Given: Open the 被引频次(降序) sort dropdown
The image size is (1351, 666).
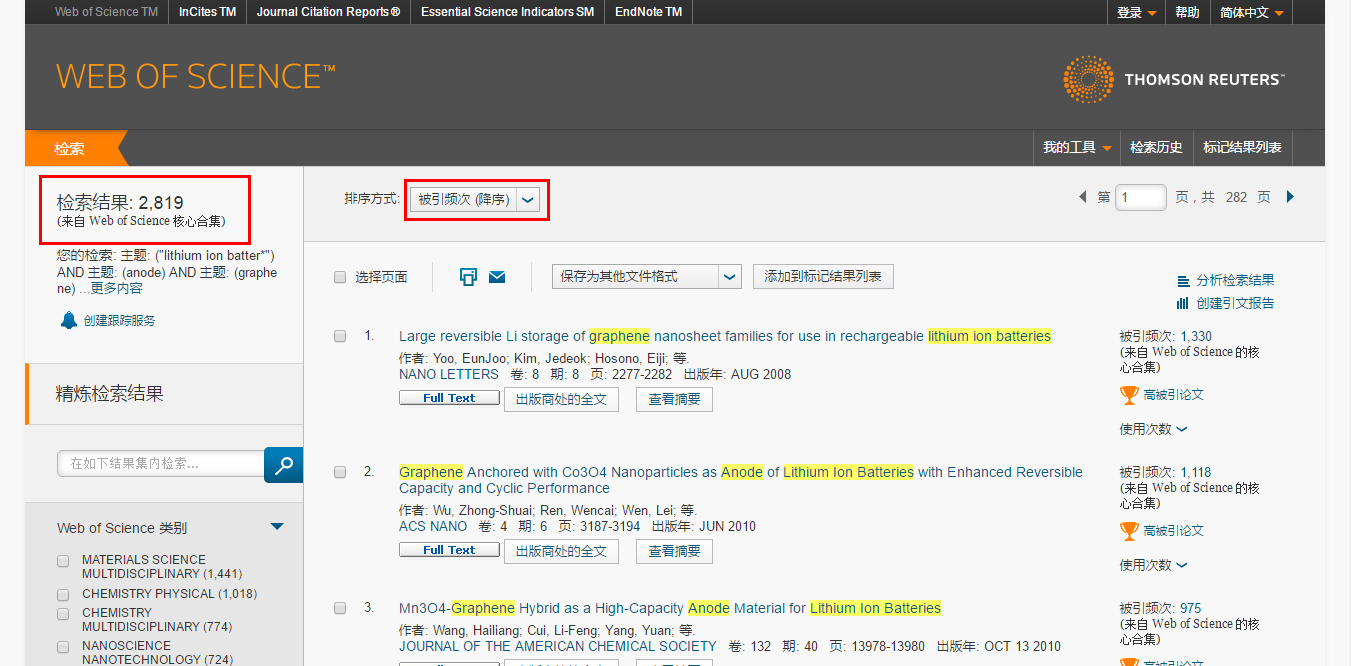Looking at the screenshot, I should point(527,199).
